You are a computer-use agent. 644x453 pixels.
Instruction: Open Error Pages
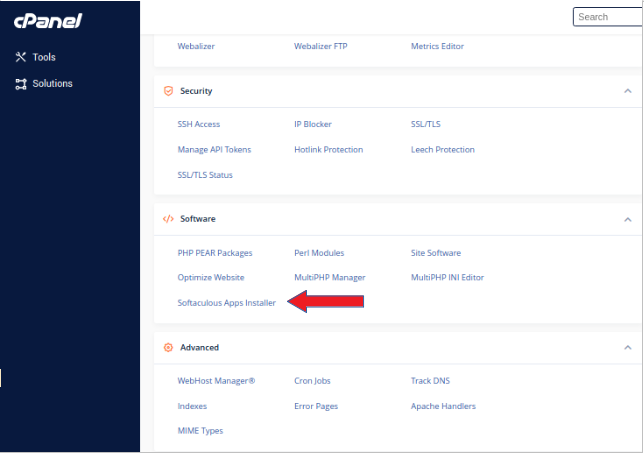[316, 406]
